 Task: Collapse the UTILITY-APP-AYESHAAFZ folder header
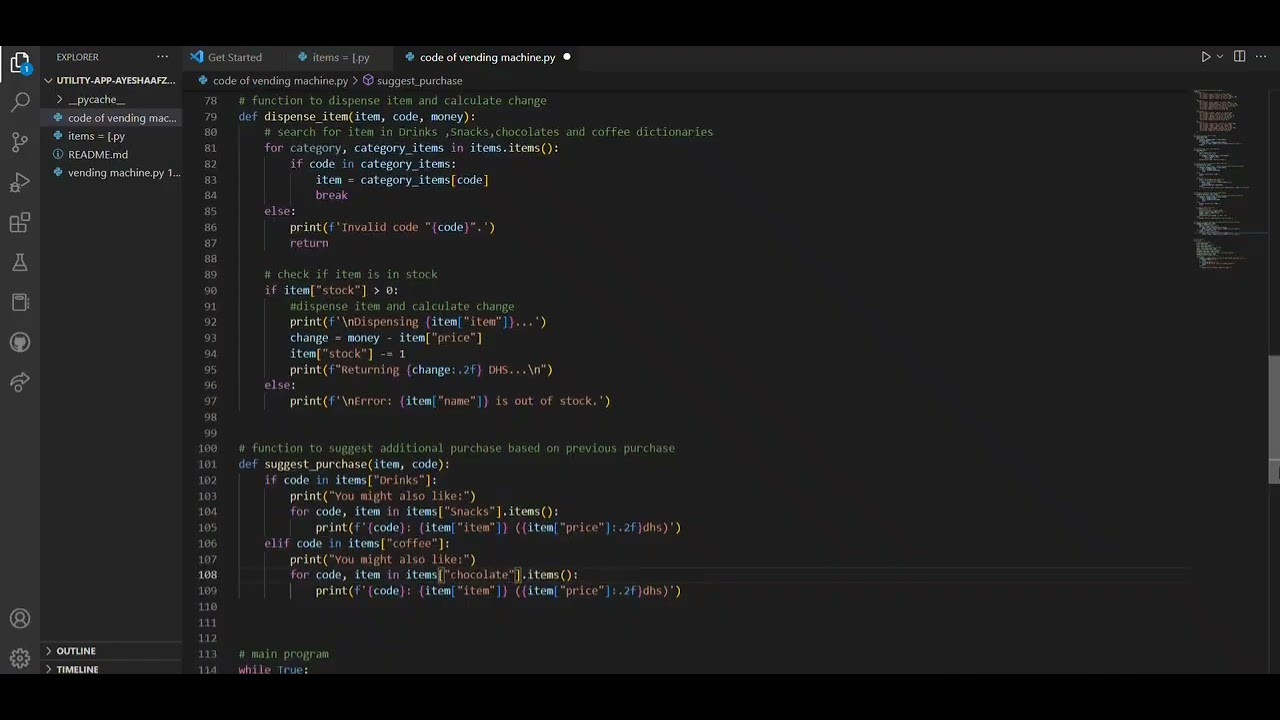click(112, 80)
